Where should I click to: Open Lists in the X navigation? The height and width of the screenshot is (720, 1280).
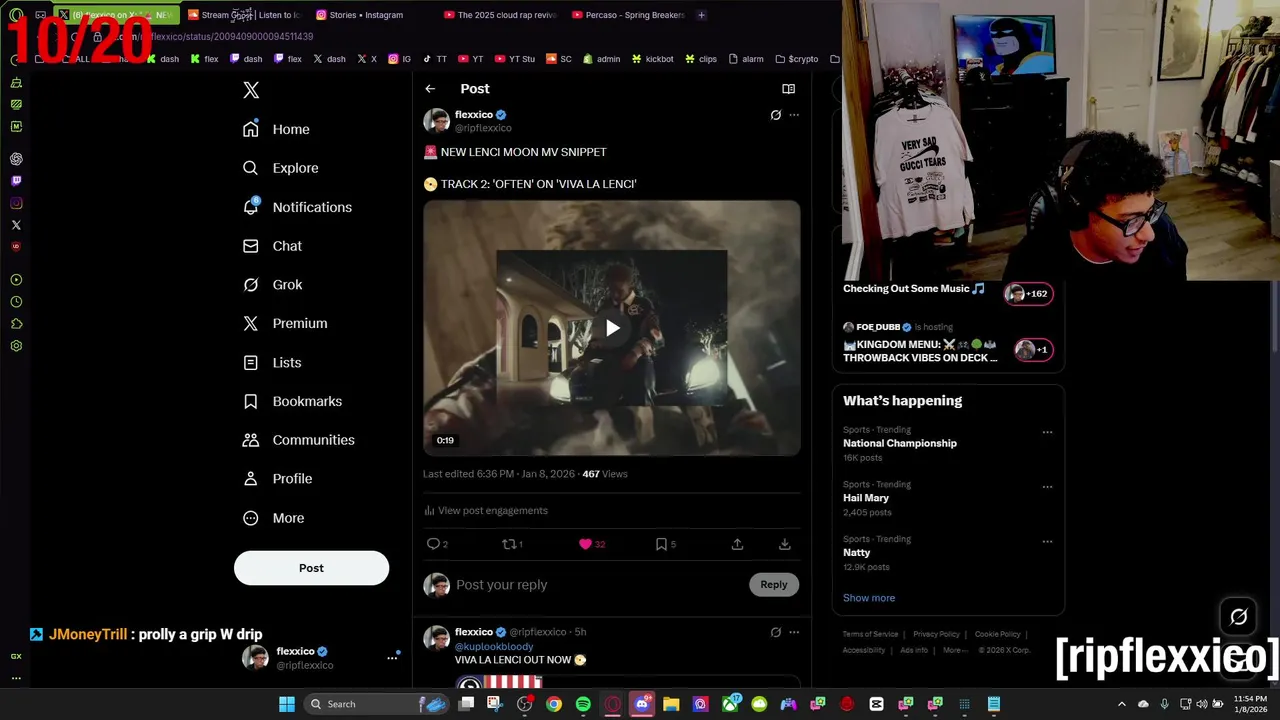pyautogui.click(x=272, y=362)
